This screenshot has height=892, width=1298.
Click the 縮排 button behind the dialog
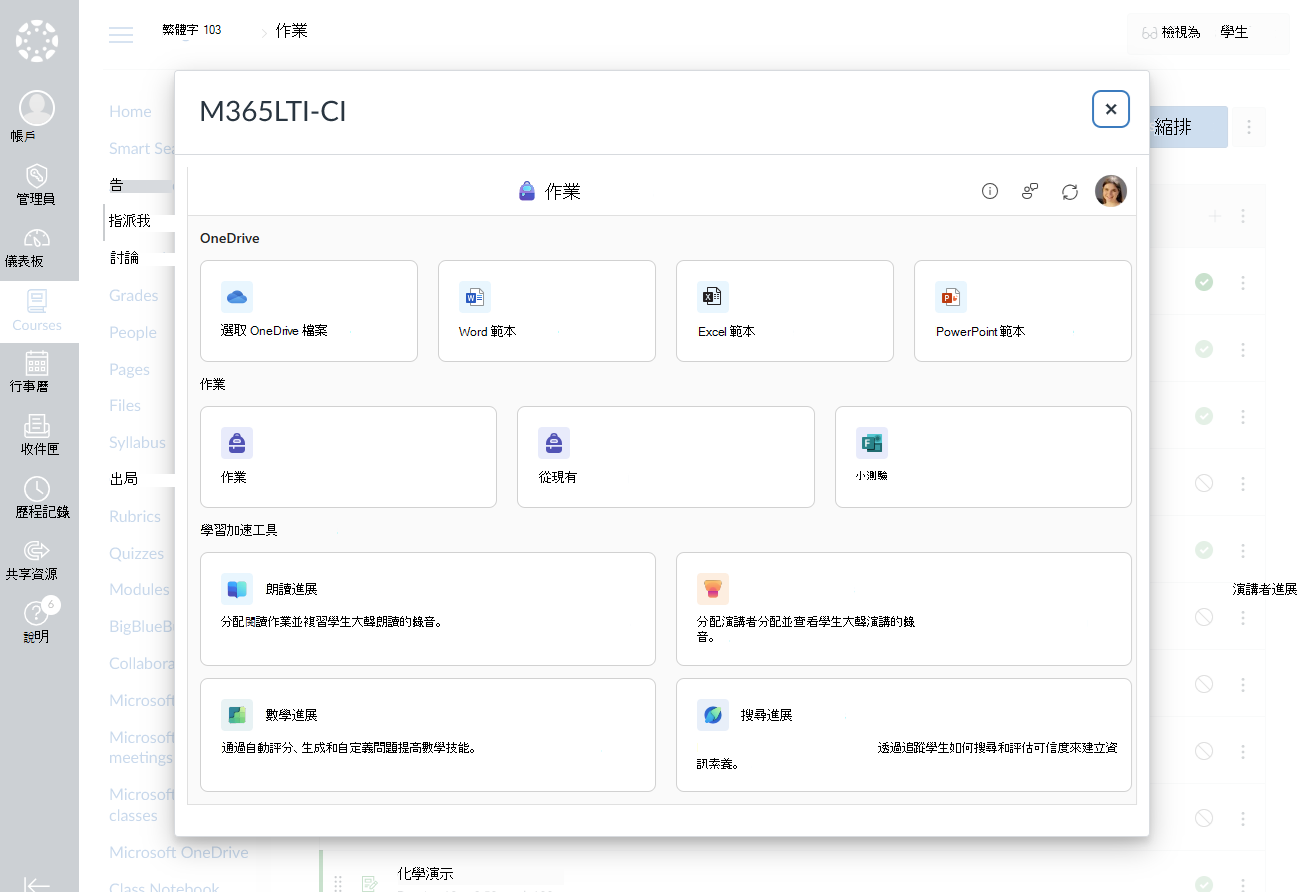[x=1189, y=128]
